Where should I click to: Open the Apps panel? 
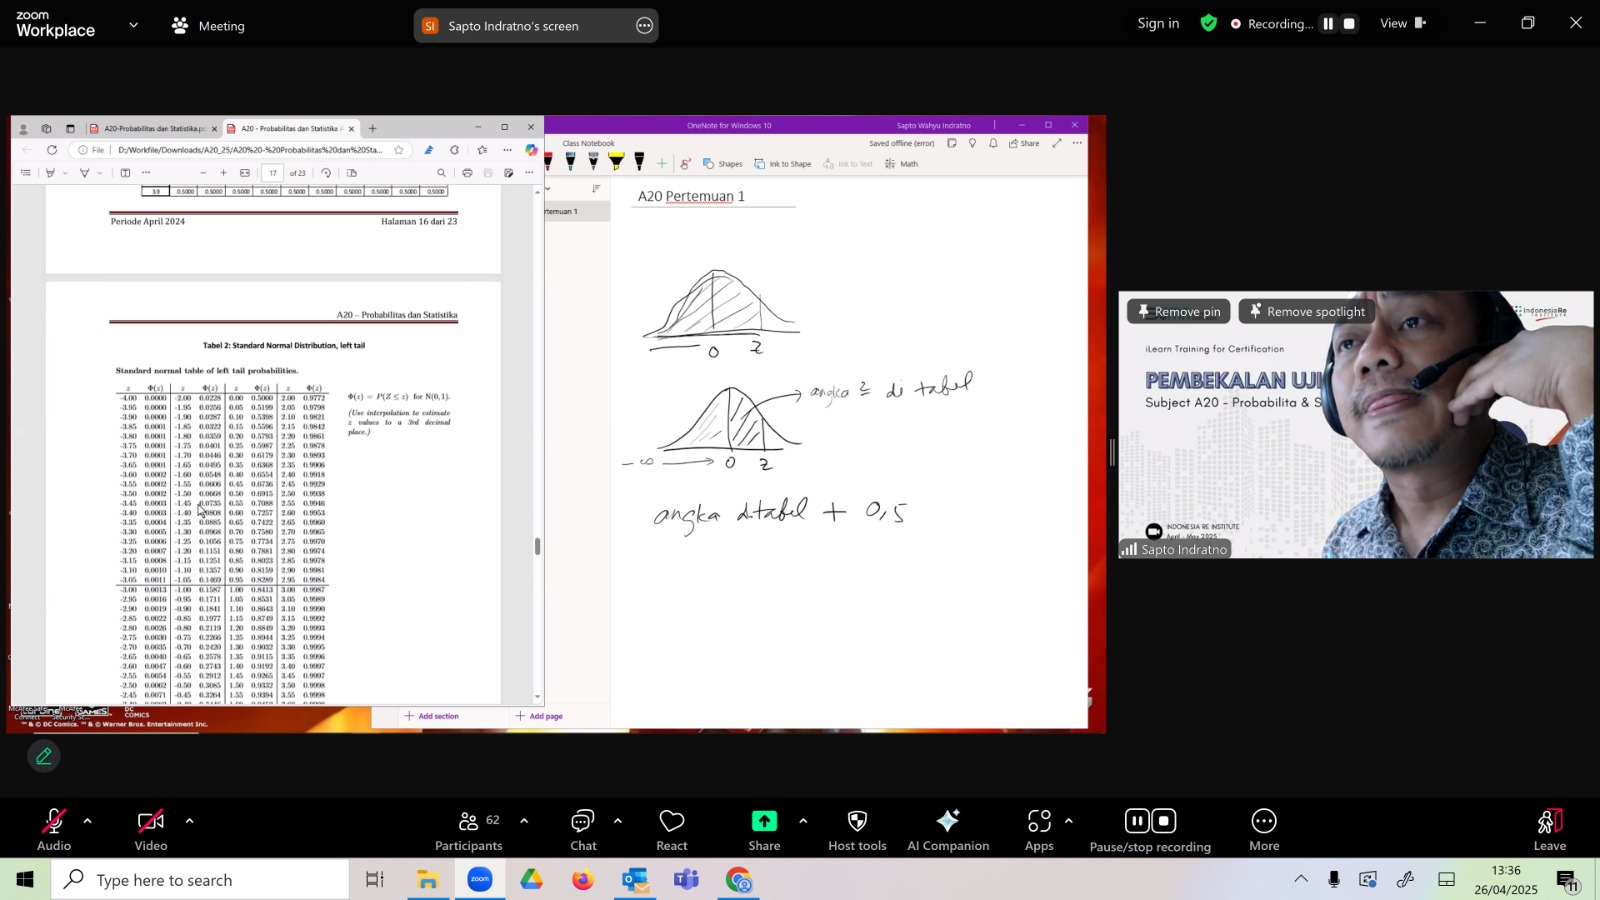point(1039,830)
